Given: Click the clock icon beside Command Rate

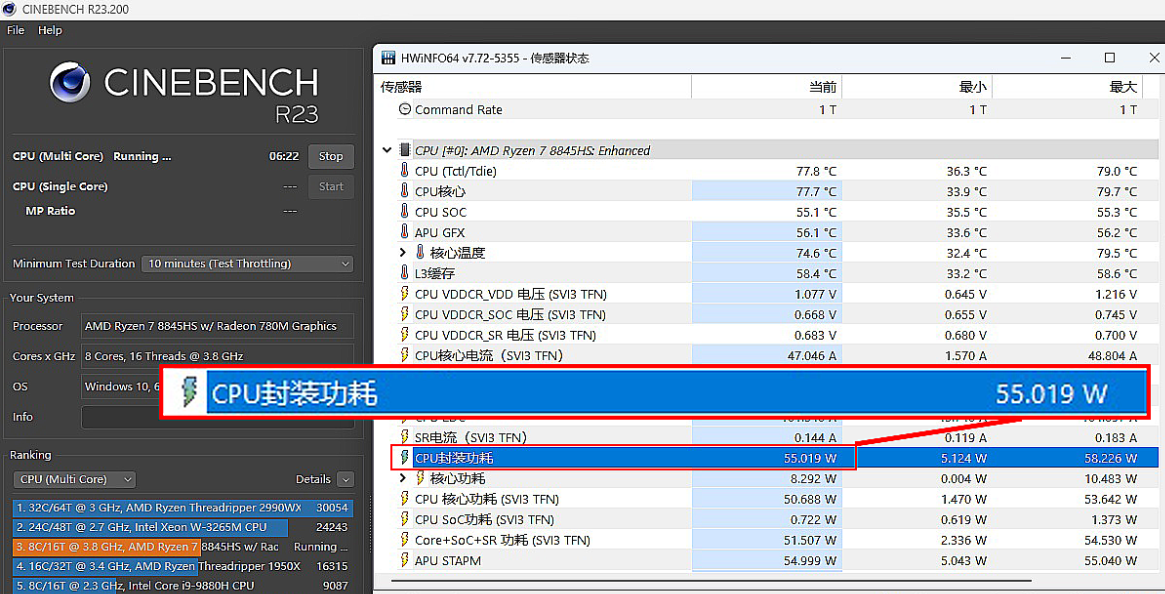Looking at the screenshot, I should [x=405, y=110].
